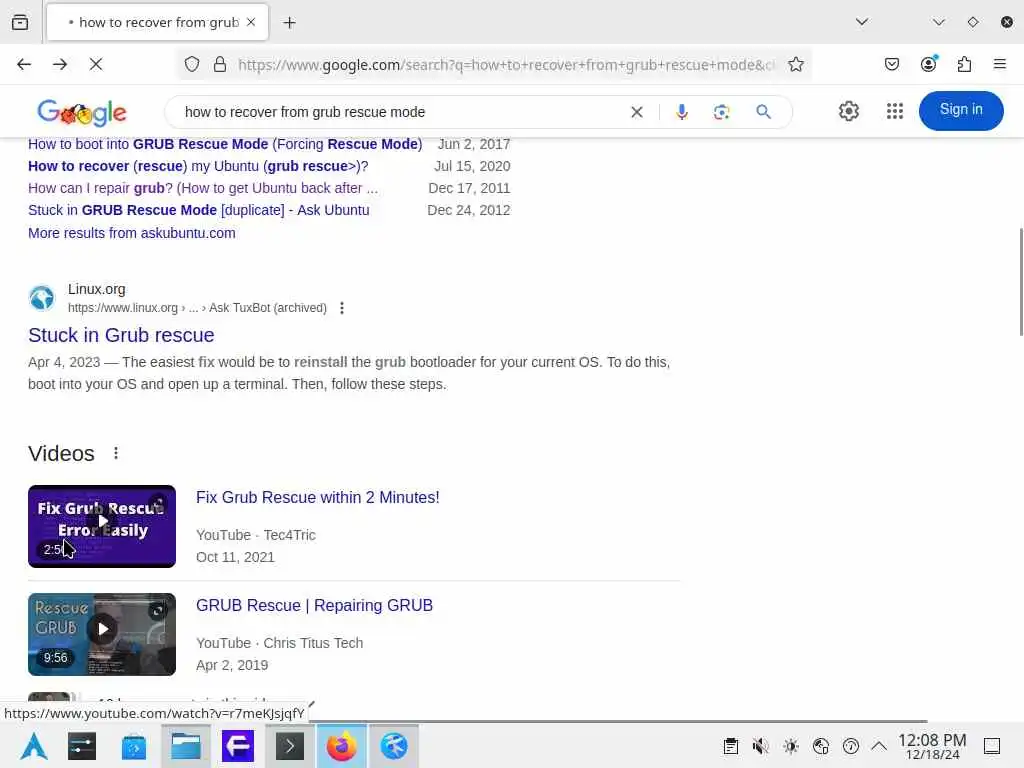Screen dimensions: 1024x768
Task: Click the 12:08 PM clock
Action: 932,746
